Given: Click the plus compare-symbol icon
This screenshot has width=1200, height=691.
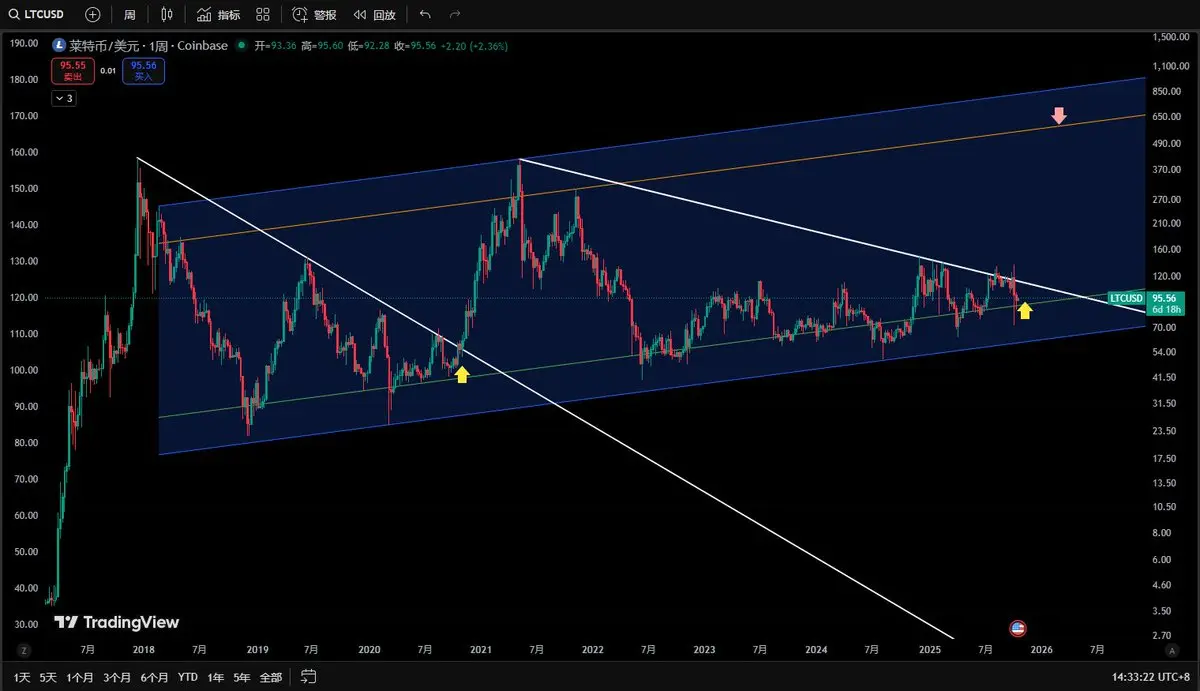Looking at the screenshot, I should [93, 15].
